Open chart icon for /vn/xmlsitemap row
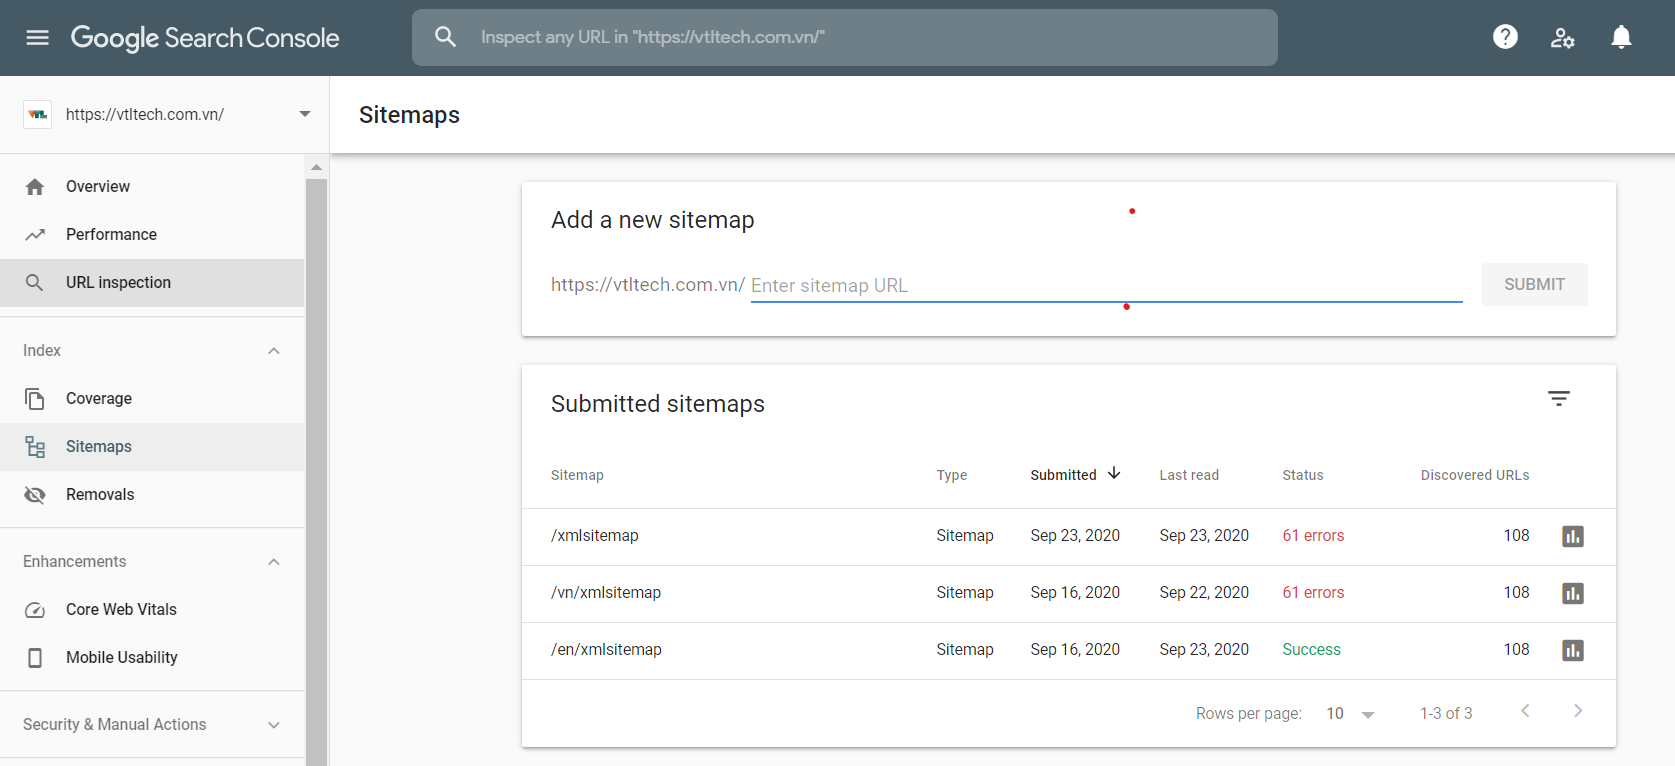This screenshot has height=766, width=1675. pyautogui.click(x=1573, y=593)
